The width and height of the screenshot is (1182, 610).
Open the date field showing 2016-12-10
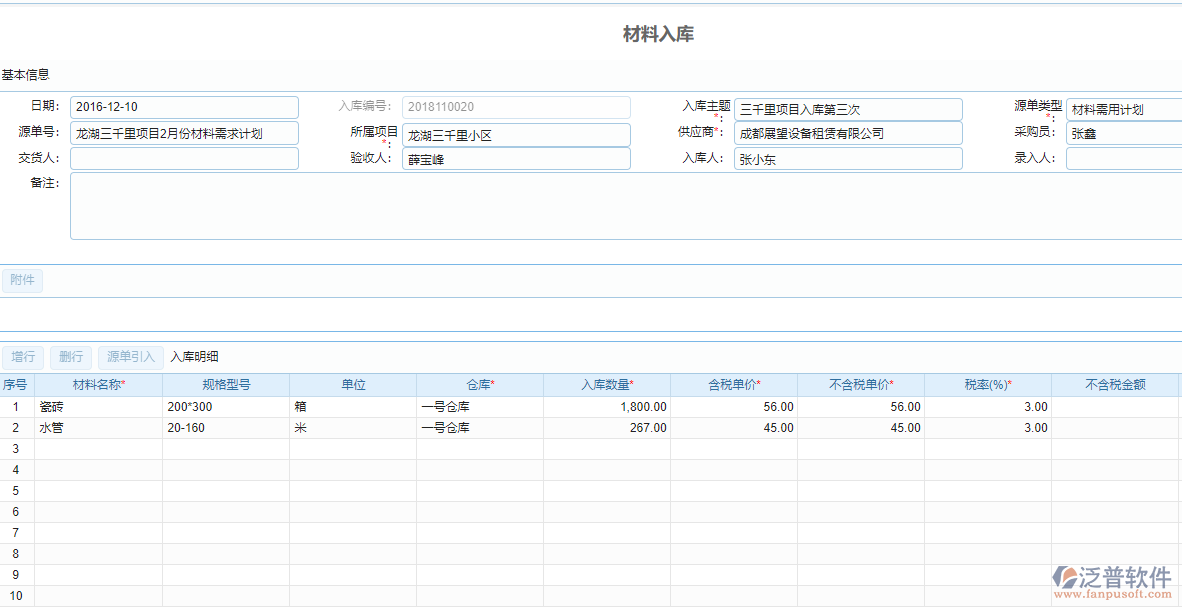(x=184, y=107)
